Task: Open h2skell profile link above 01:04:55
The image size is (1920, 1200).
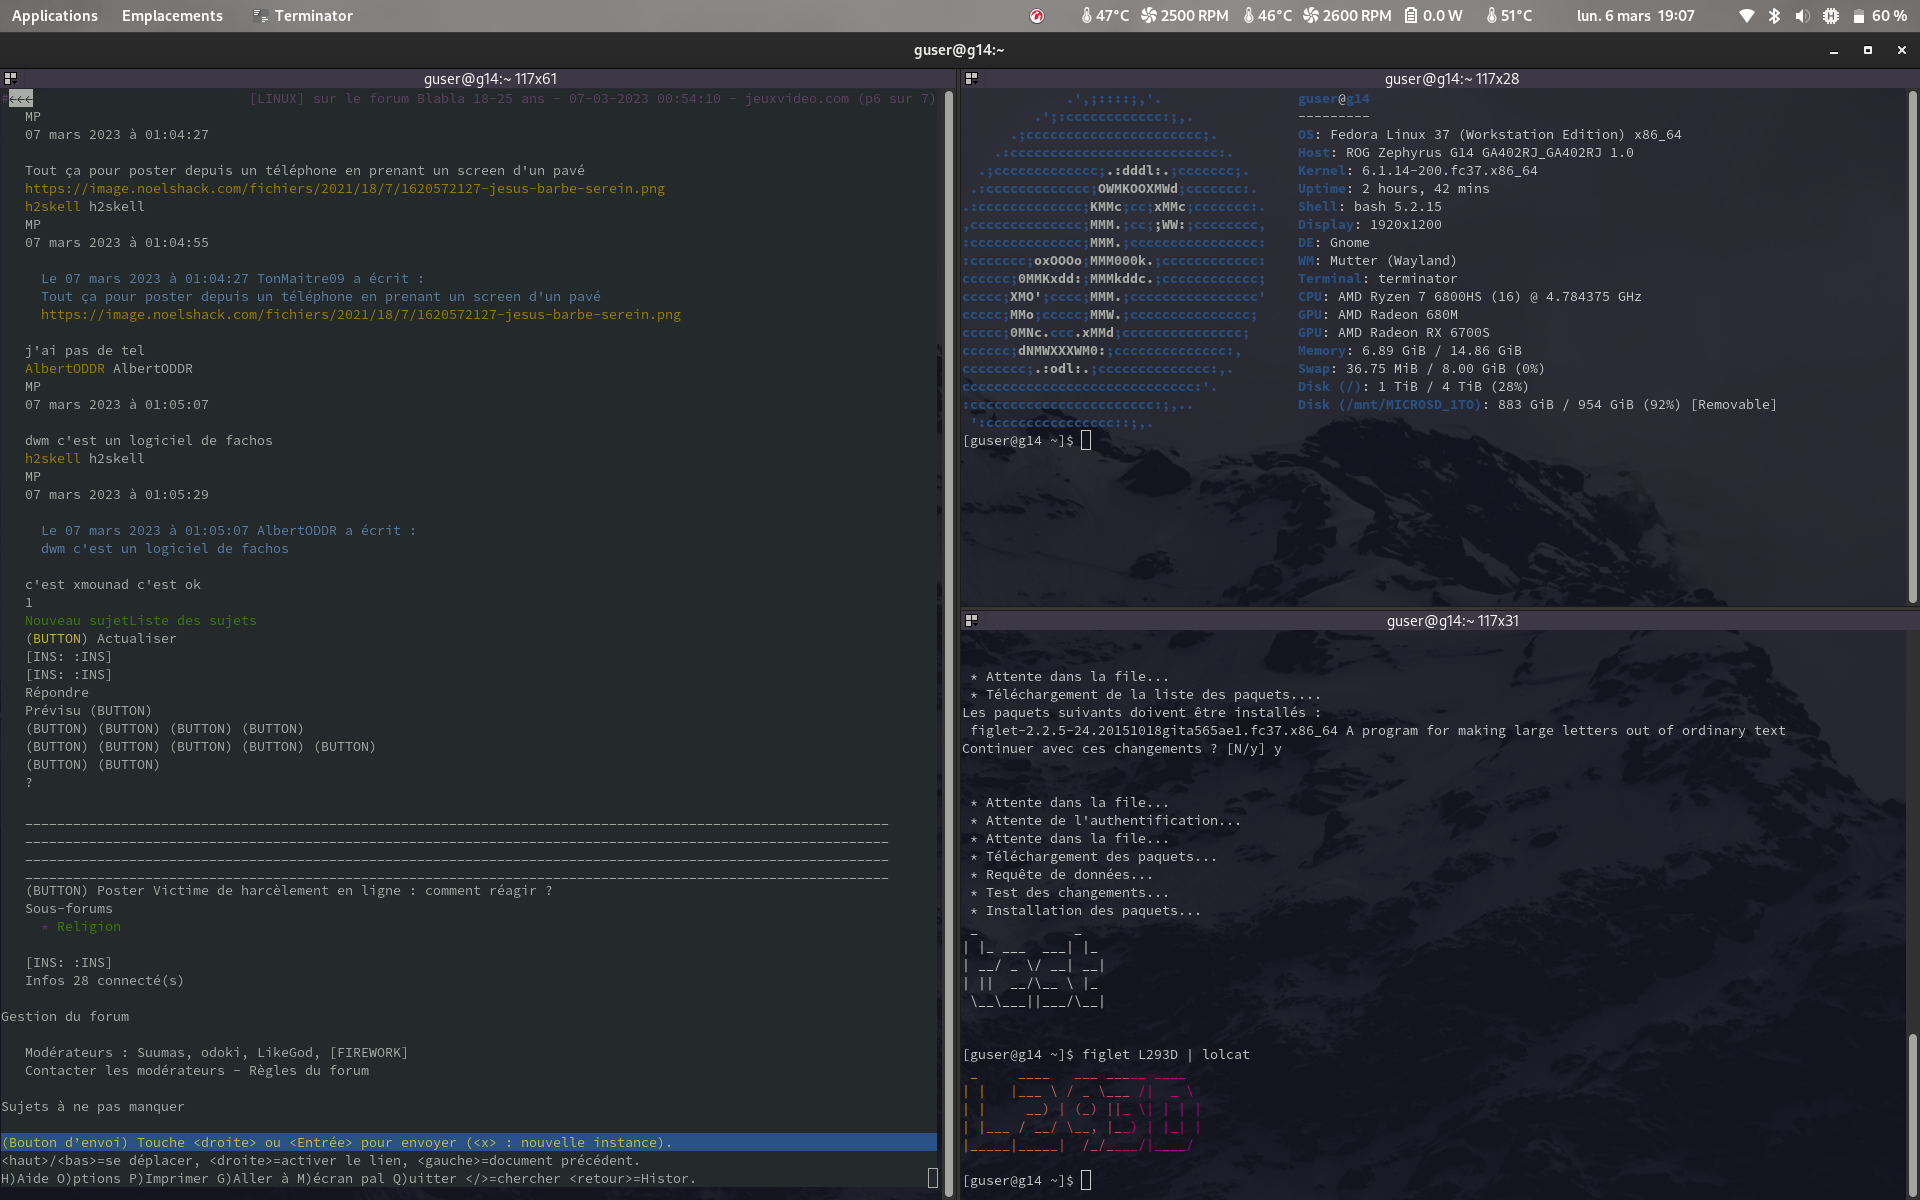Action: (x=53, y=206)
